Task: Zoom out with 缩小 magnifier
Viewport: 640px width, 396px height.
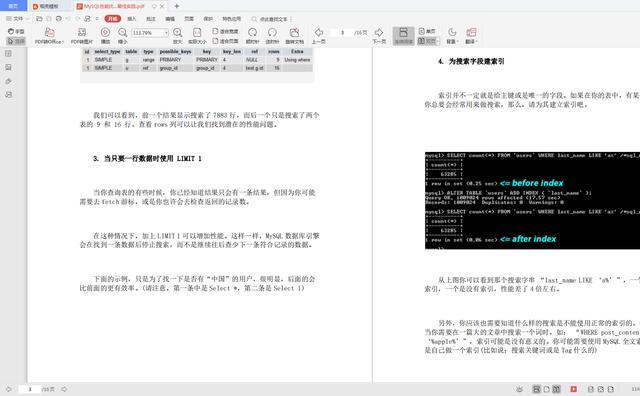Action: click(122, 36)
